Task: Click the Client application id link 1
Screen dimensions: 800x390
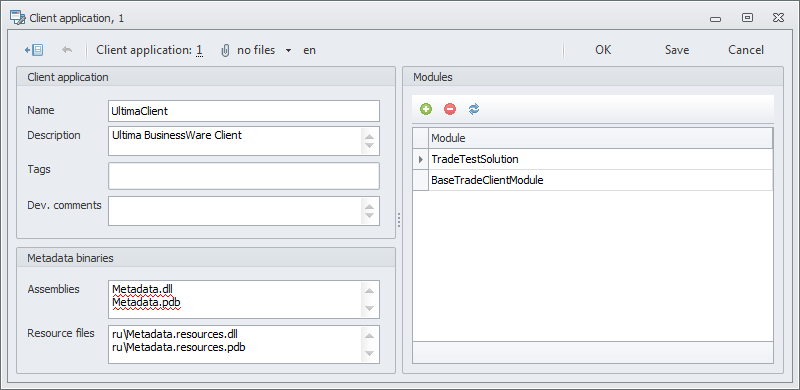Action: (x=199, y=50)
